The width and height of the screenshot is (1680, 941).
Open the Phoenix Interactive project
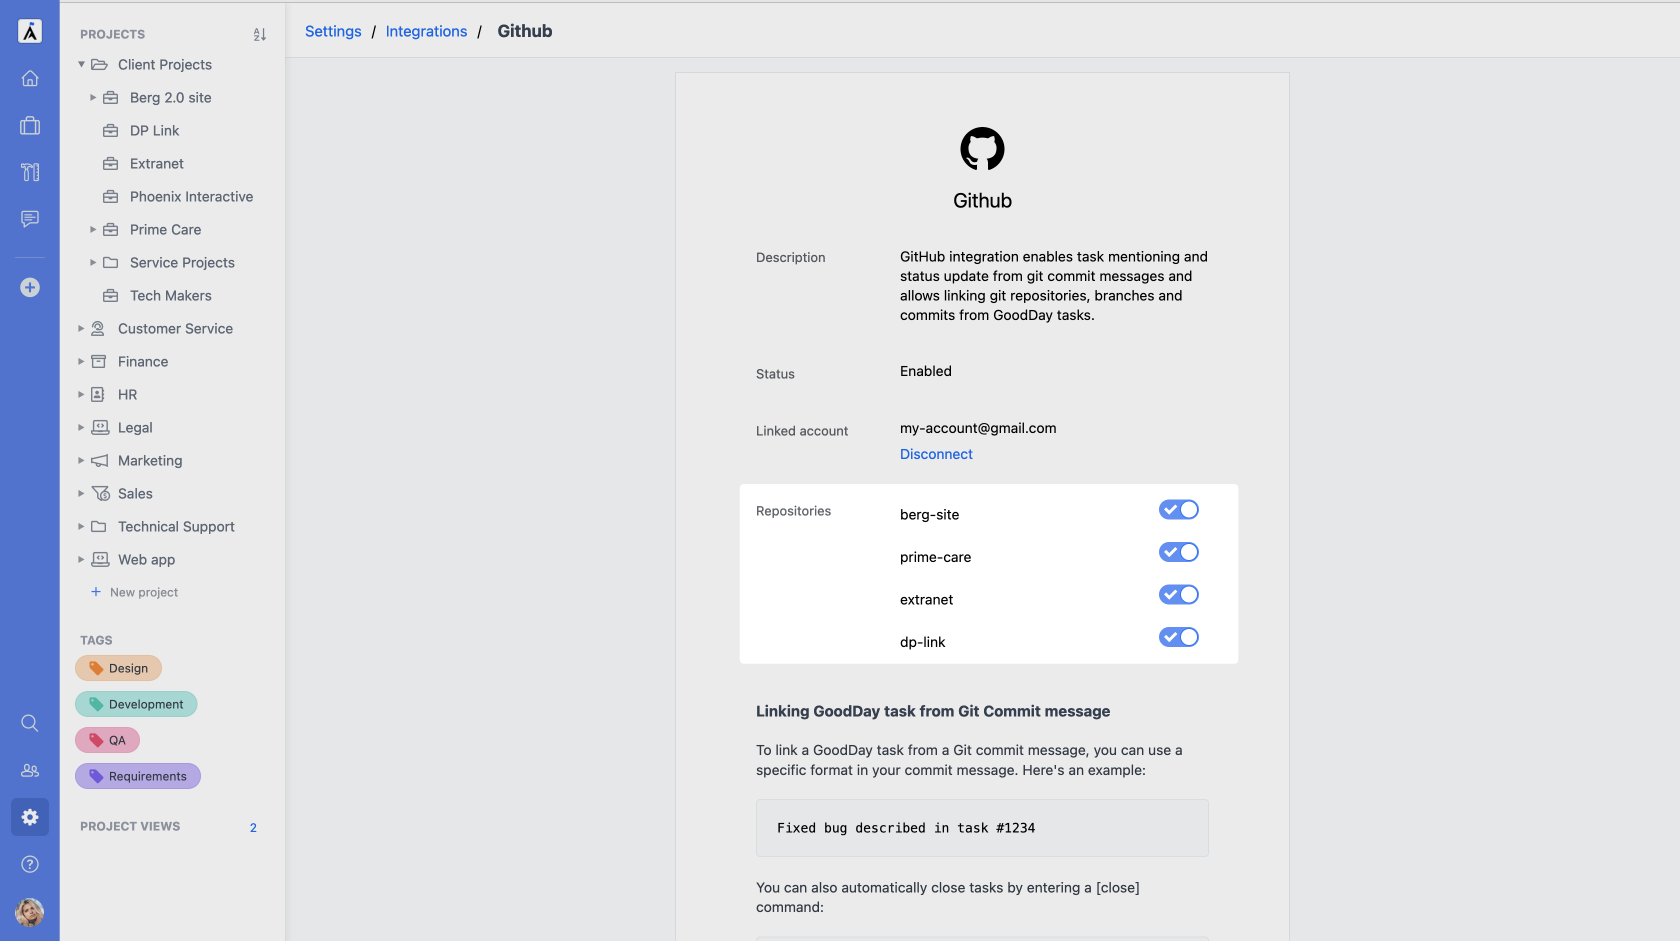pyautogui.click(x=191, y=196)
